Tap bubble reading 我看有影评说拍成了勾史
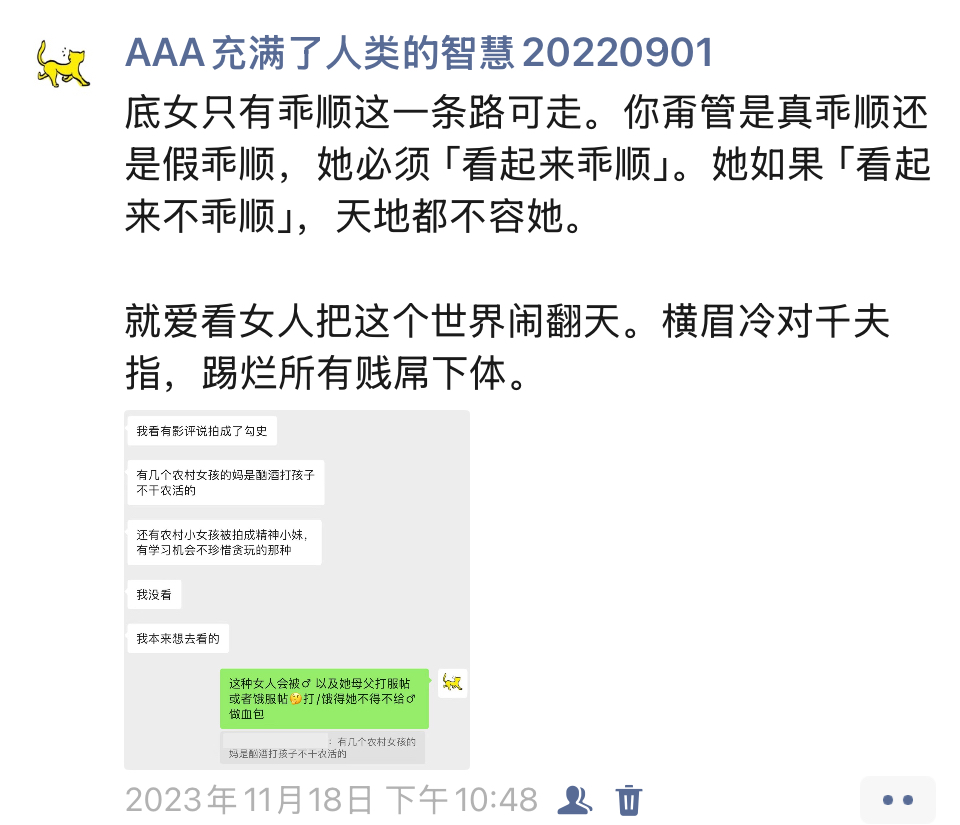 (x=202, y=431)
